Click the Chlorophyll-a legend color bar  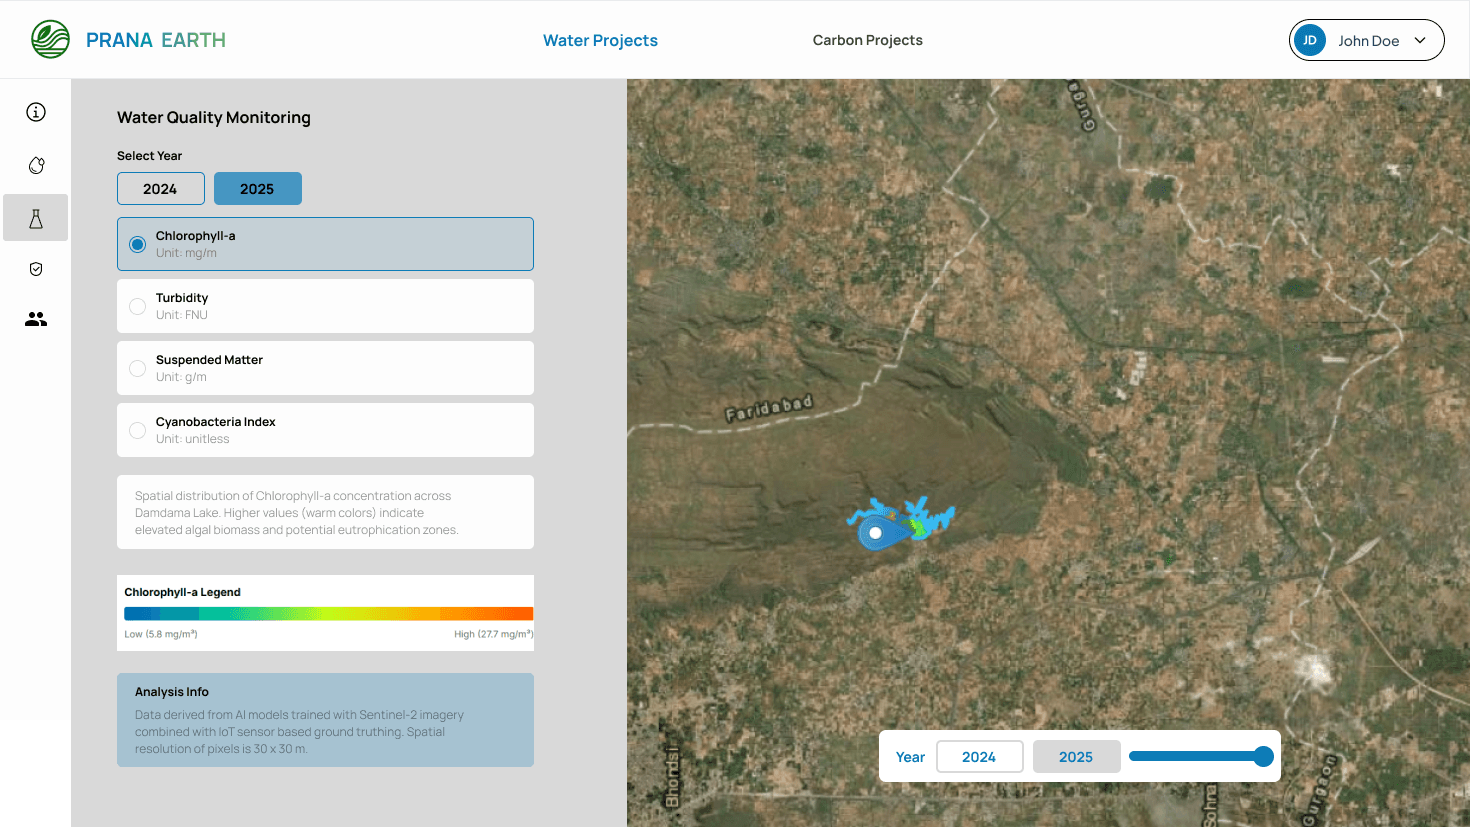tap(328, 614)
